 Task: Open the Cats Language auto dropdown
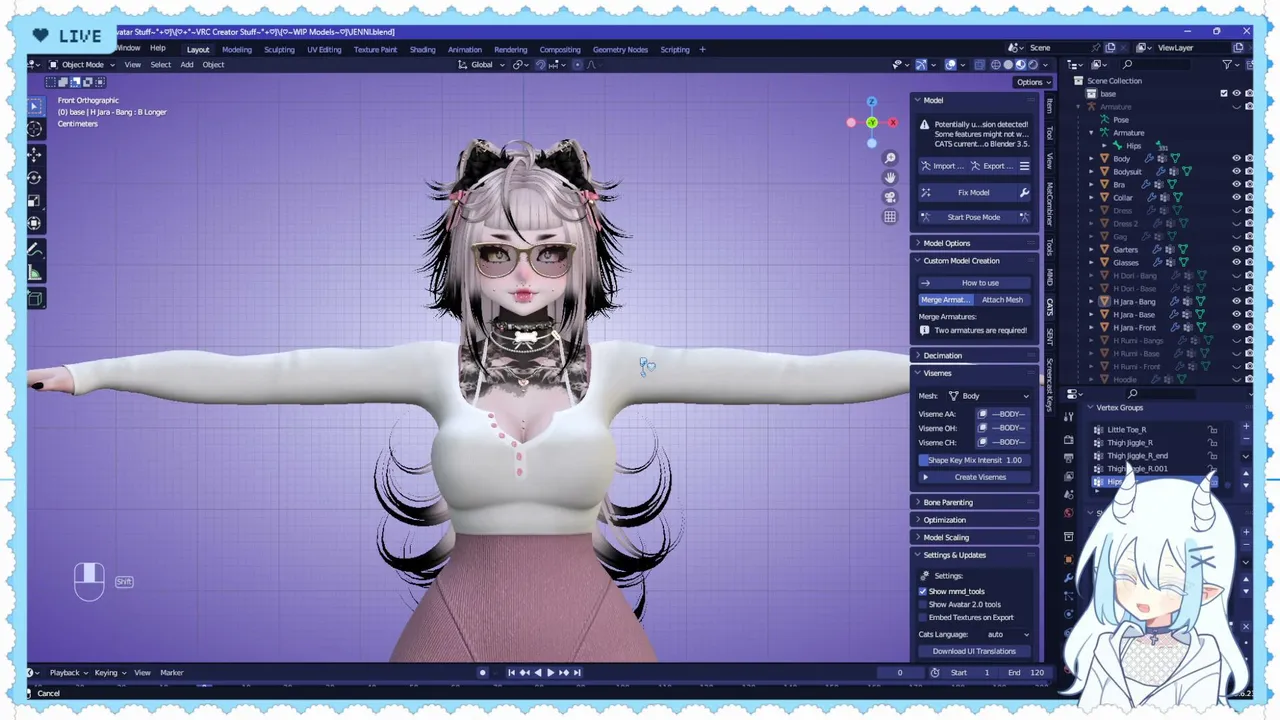1007,634
